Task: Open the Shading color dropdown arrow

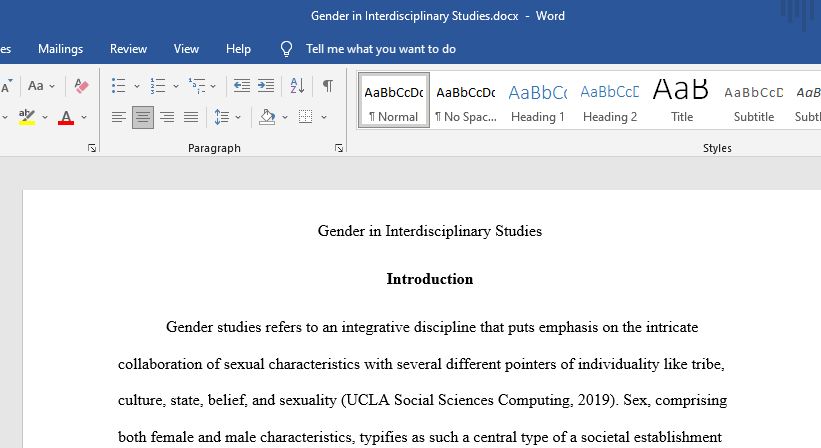Action: pyautogui.click(x=285, y=117)
